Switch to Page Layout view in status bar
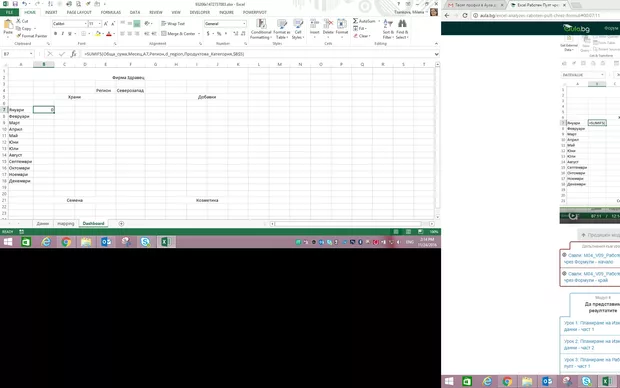The image size is (620, 388). 408,232
